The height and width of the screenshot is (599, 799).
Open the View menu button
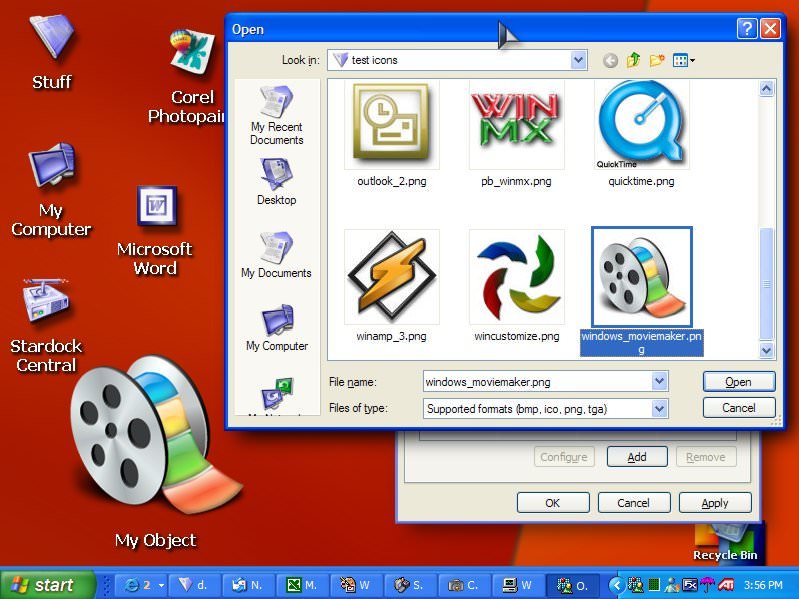click(x=683, y=61)
